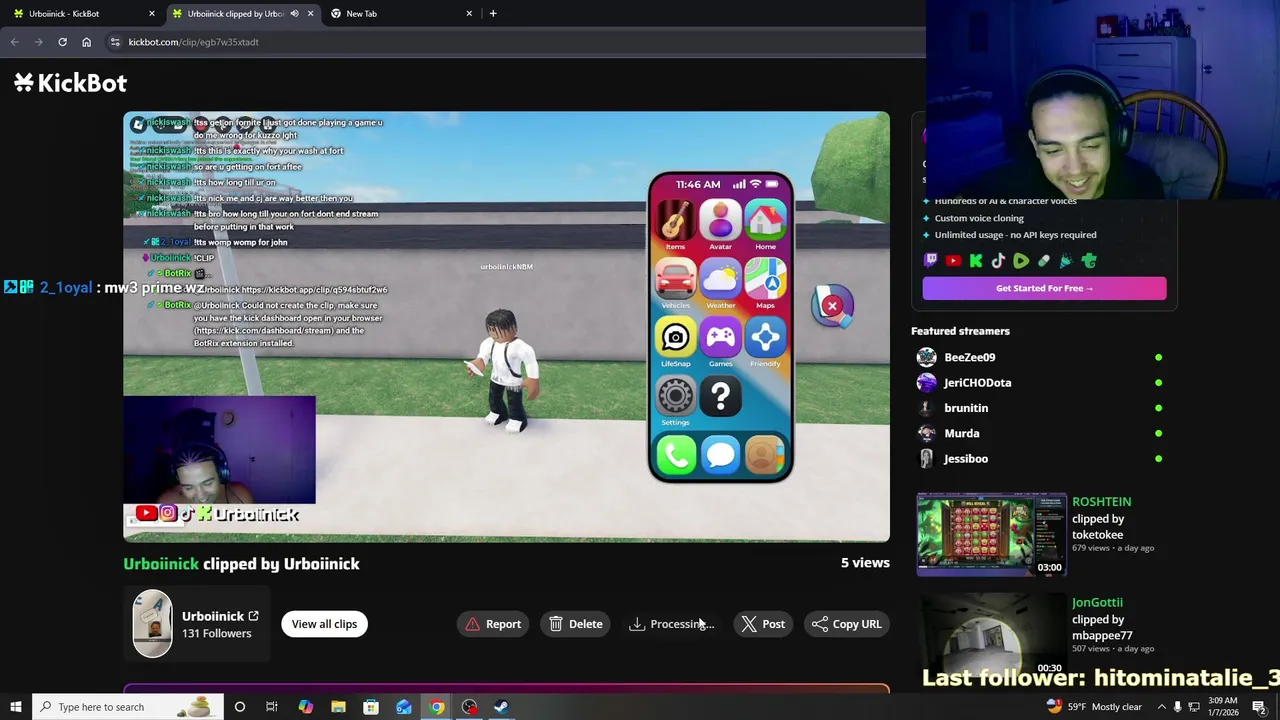
Task: Open Steam from the taskbar
Action: pos(501,707)
